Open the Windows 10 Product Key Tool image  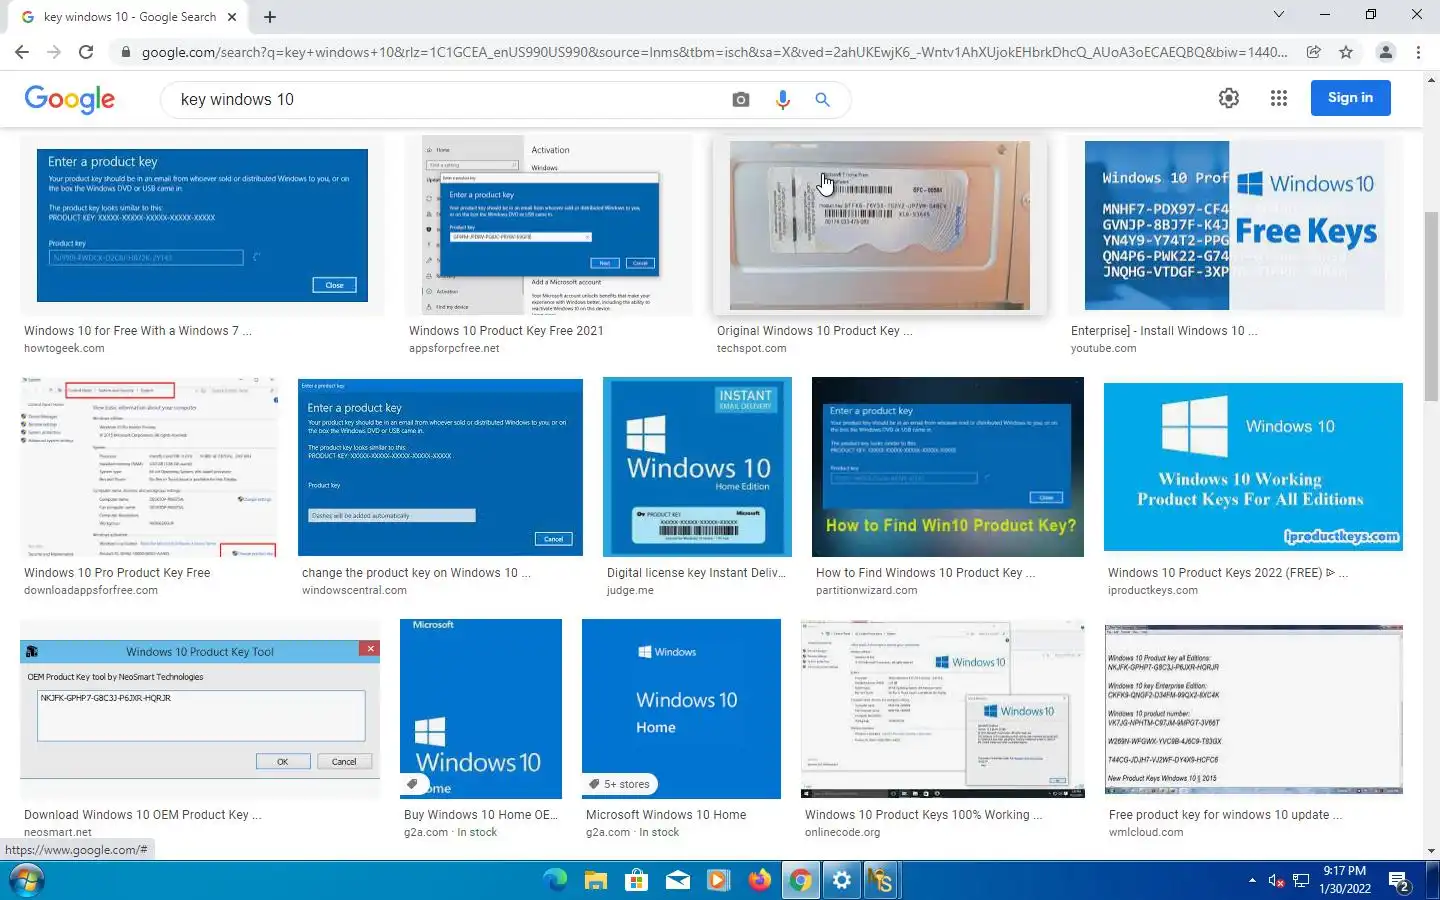200,709
